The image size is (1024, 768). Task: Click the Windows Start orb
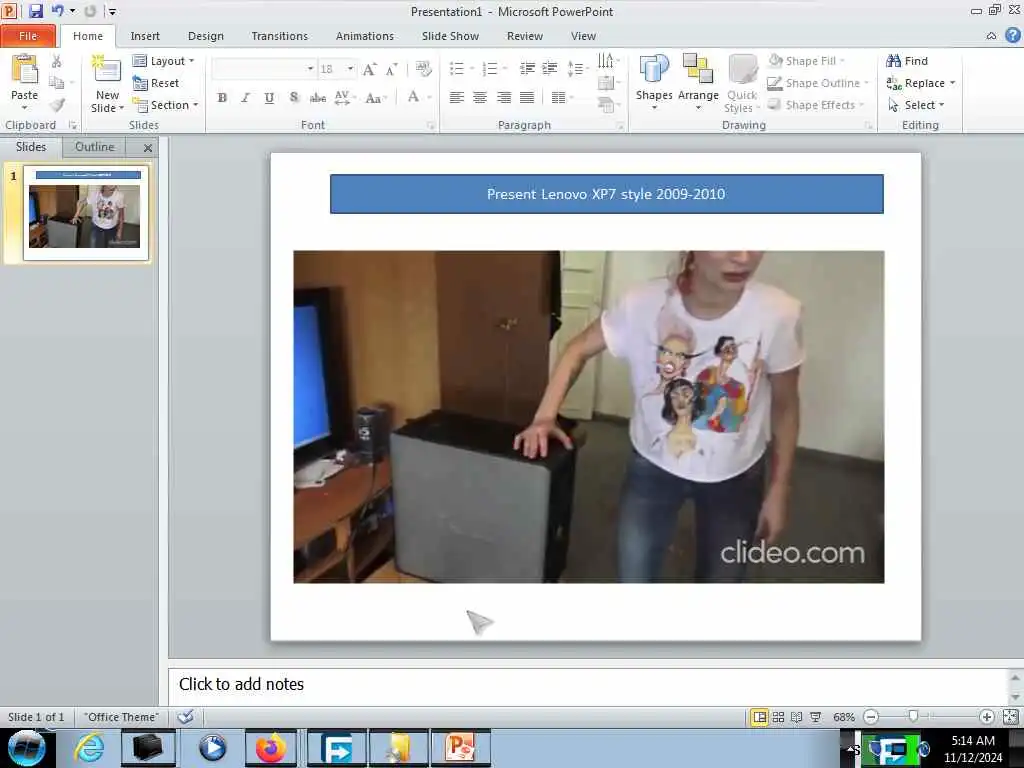tap(27, 748)
